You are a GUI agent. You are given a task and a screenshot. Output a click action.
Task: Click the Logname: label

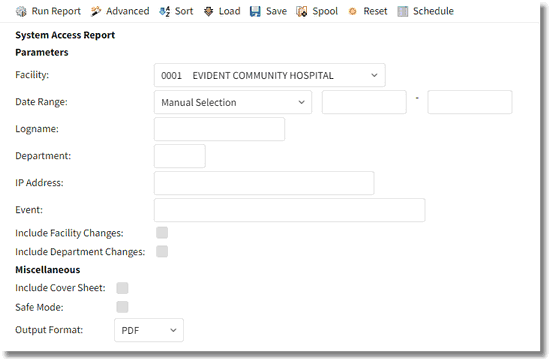pyautogui.click(x=37, y=129)
